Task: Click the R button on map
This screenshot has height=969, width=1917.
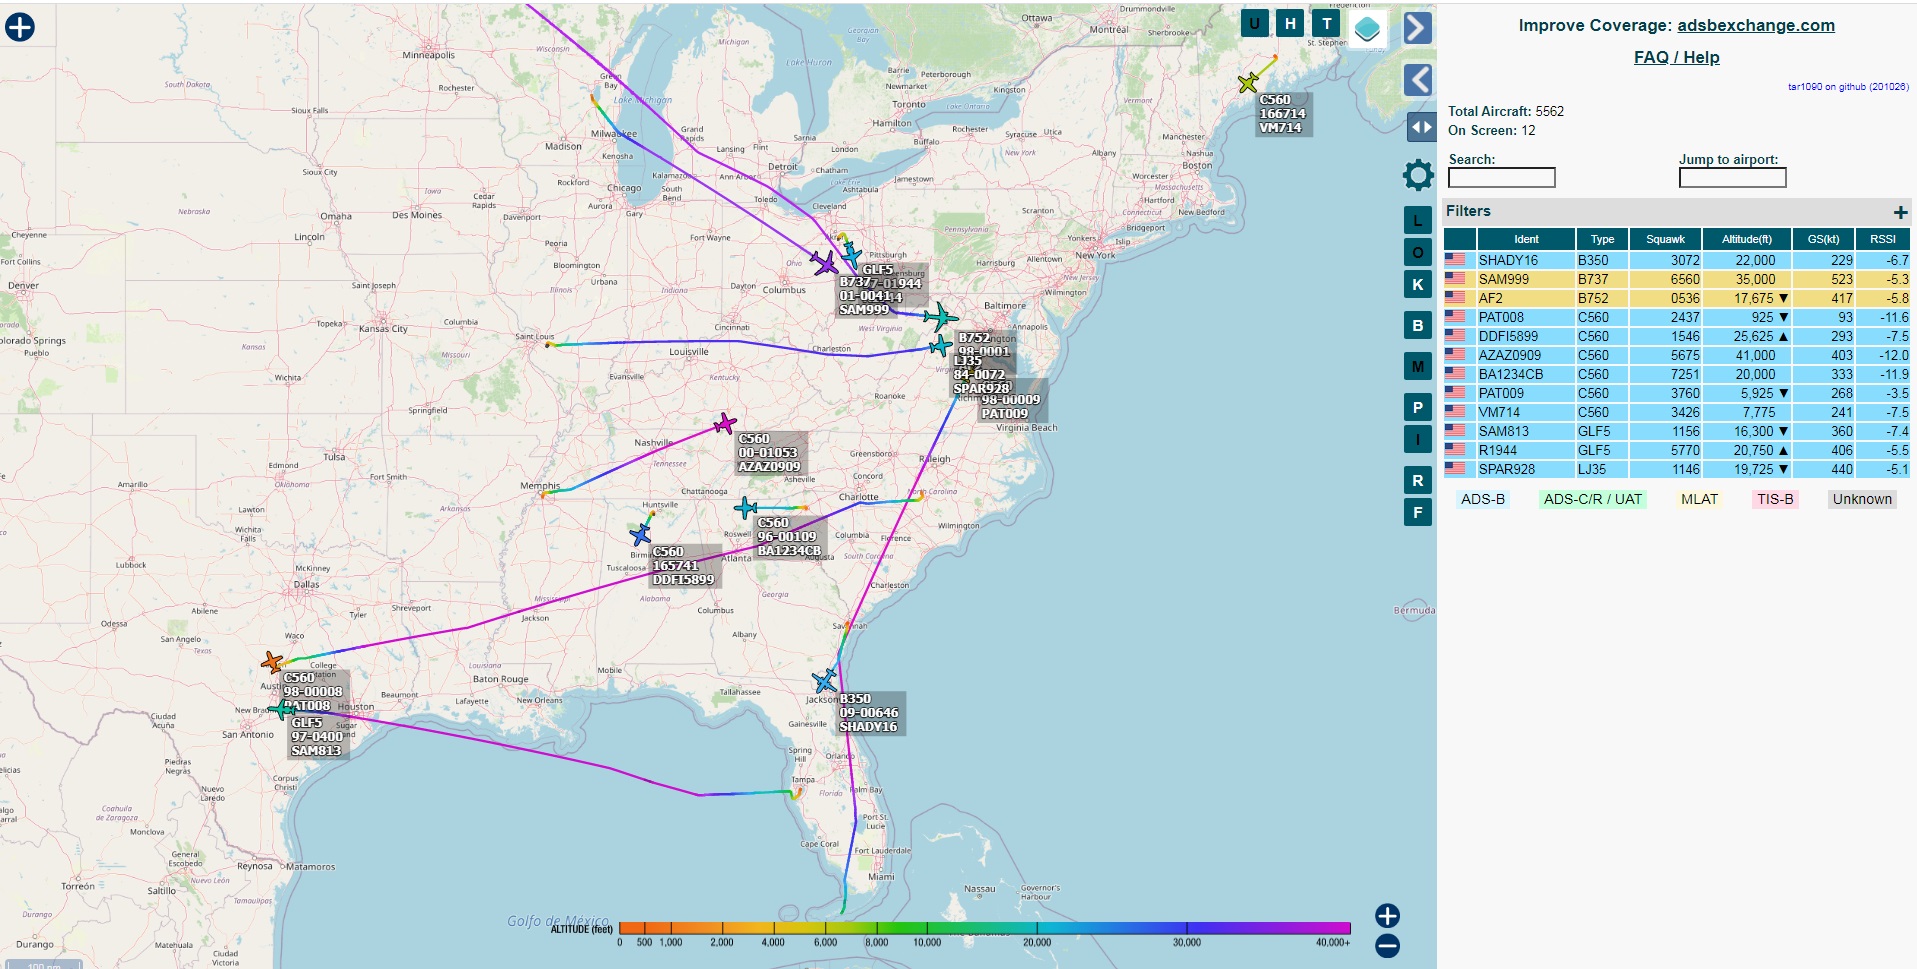Action: [1418, 480]
